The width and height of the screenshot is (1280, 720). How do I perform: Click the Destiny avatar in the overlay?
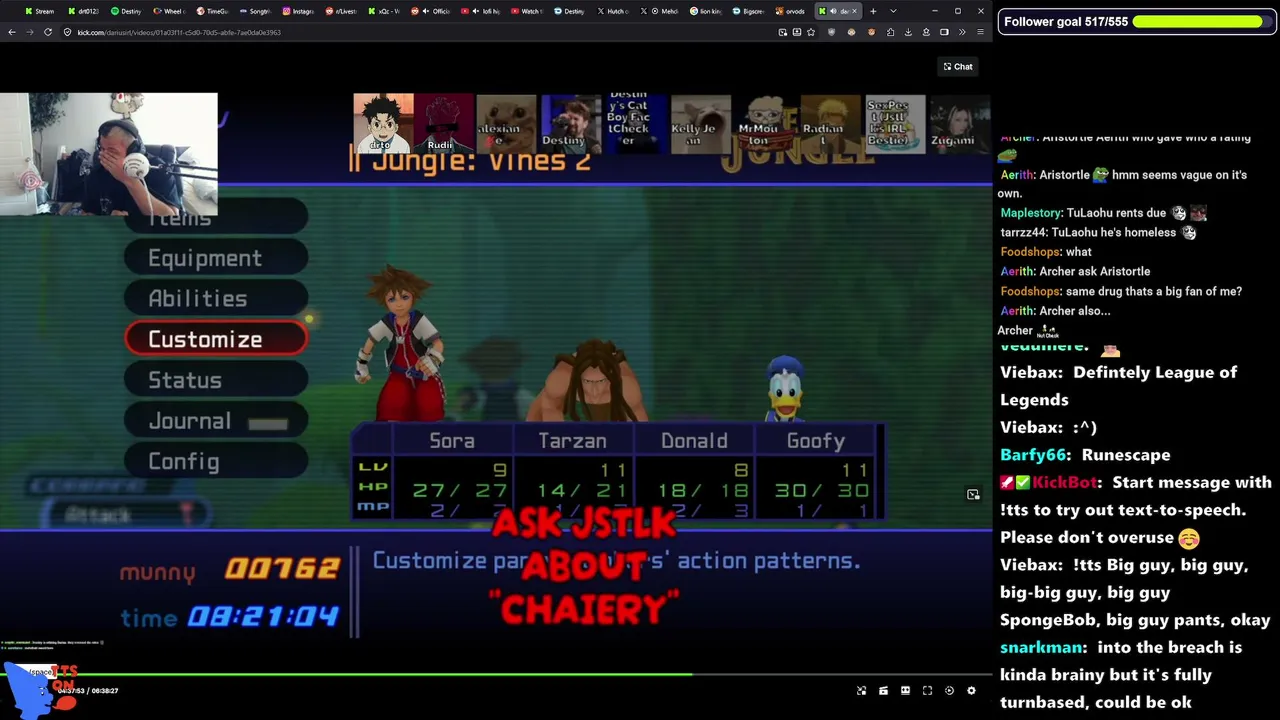[571, 123]
